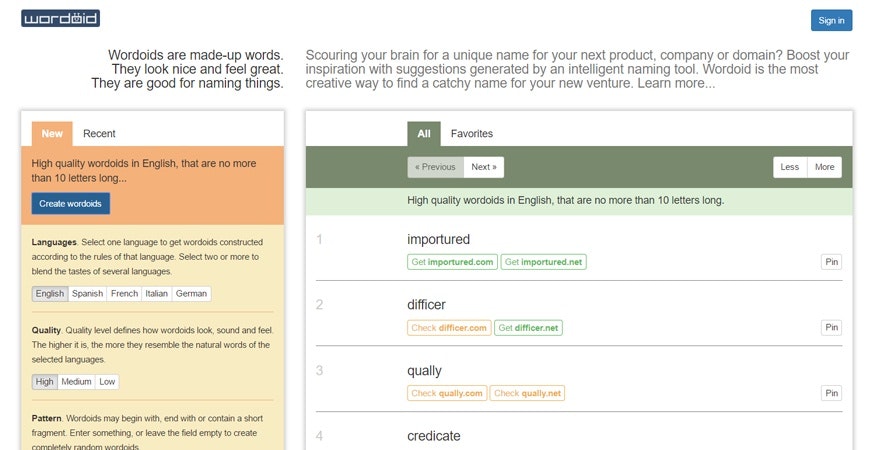Pin the wordoid difficer
Screen dimensions: 880x450
[x=831, y=327]
